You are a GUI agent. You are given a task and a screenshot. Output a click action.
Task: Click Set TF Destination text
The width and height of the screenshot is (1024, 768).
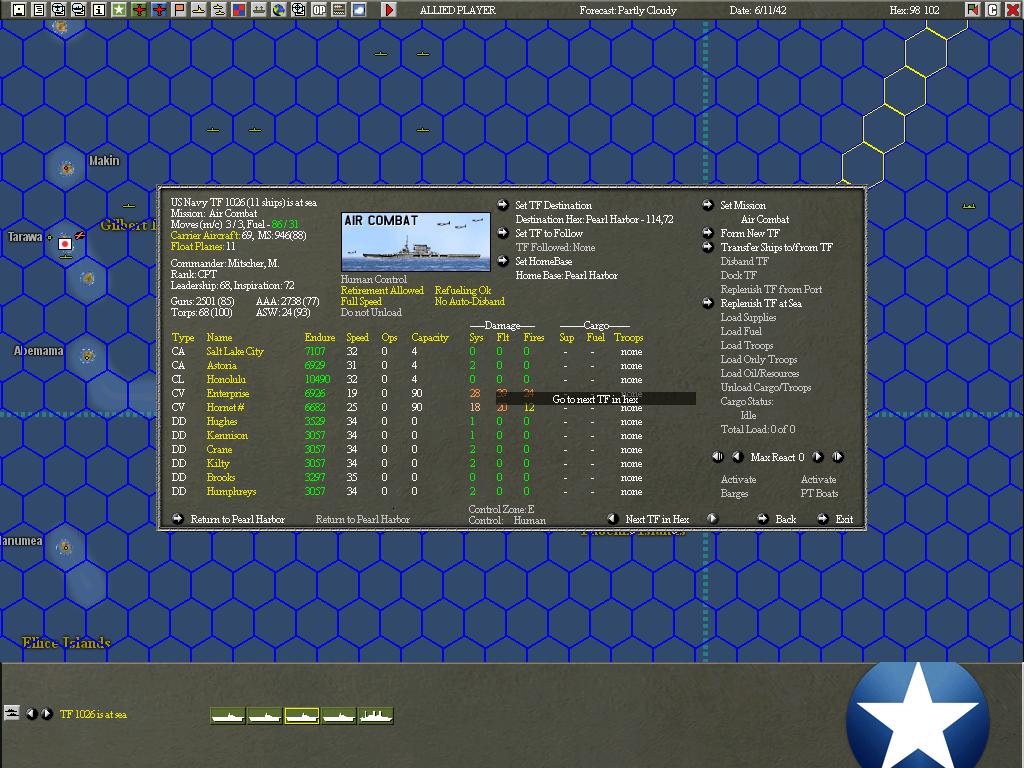tap(553, 205)
